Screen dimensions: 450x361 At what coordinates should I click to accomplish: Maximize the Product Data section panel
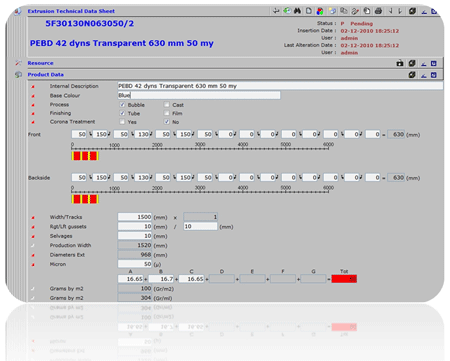[x=434, y=75]
